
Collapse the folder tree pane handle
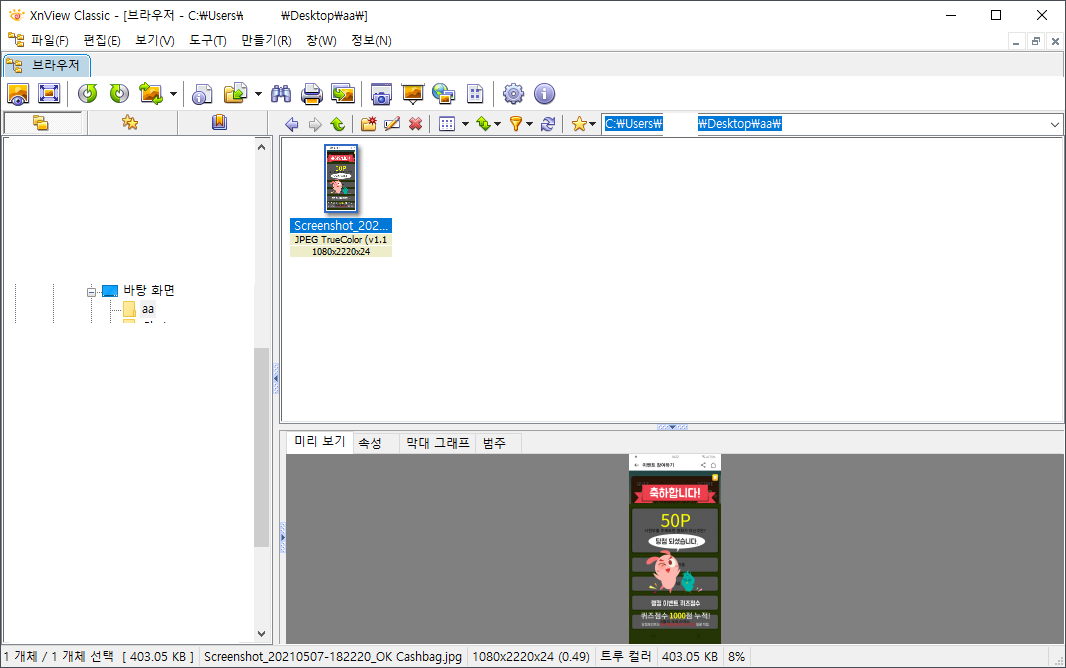[276, 379]
